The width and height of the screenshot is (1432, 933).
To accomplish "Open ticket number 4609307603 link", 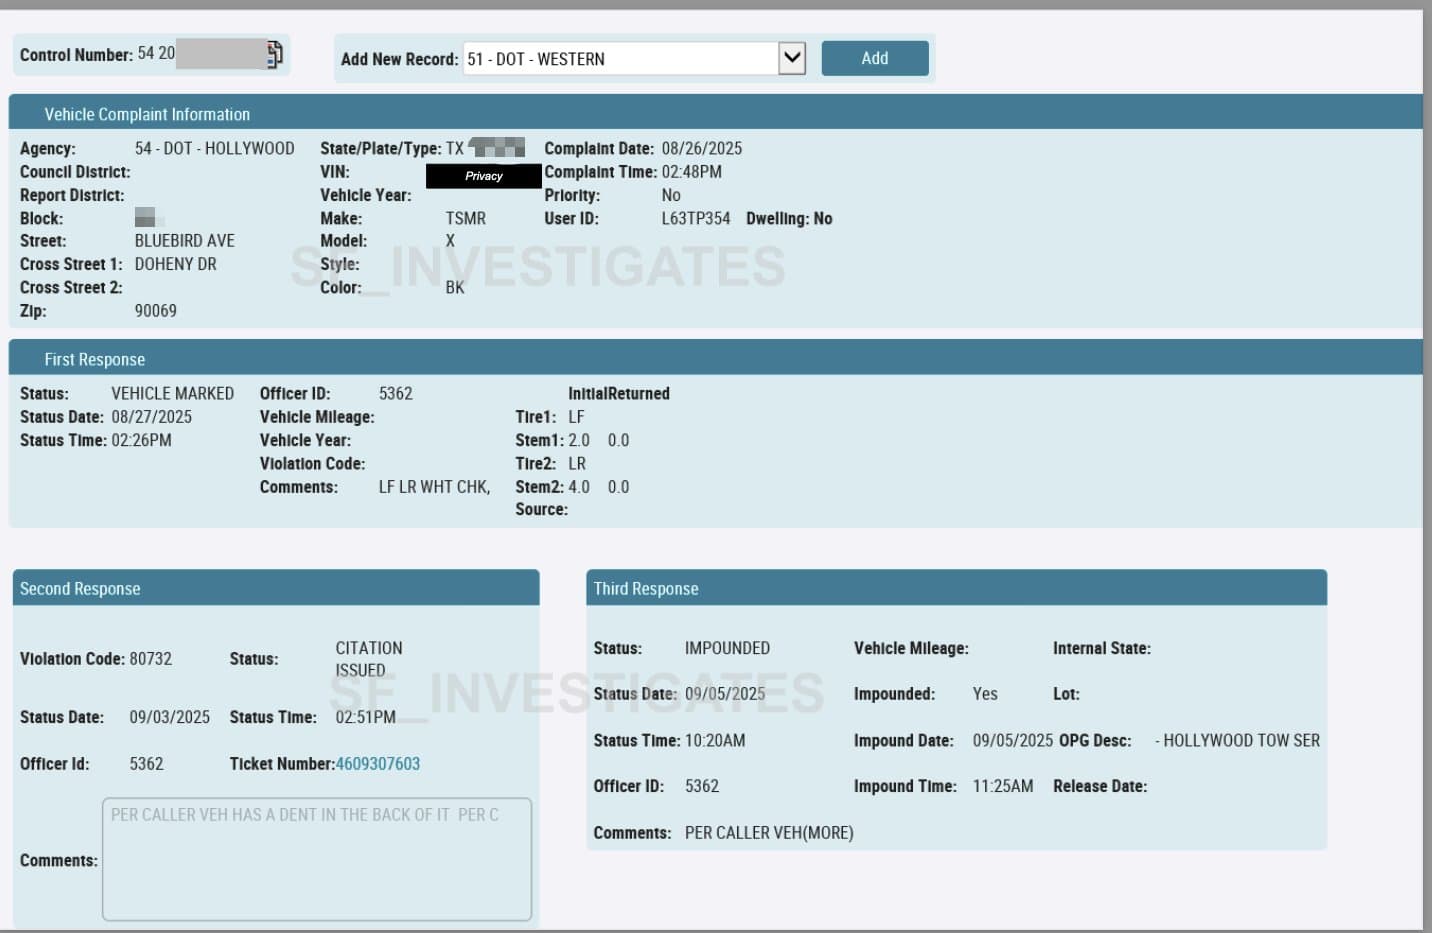I will pyautogui.click(x=377, y=764).
